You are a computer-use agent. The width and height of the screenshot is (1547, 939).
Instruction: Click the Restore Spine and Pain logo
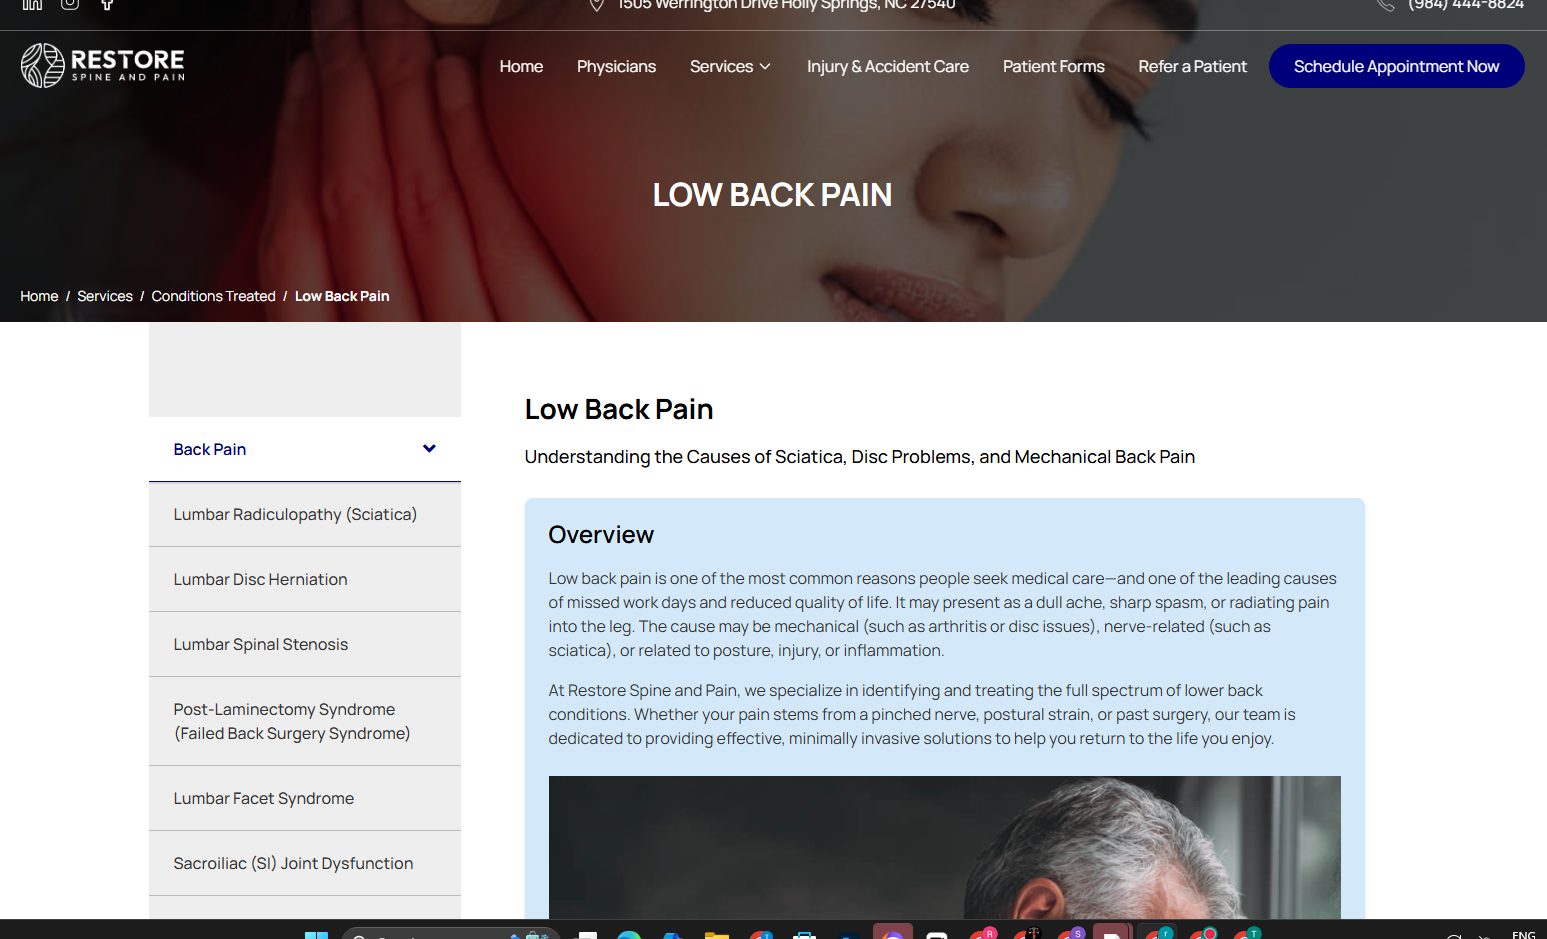[x=103, y=65]
